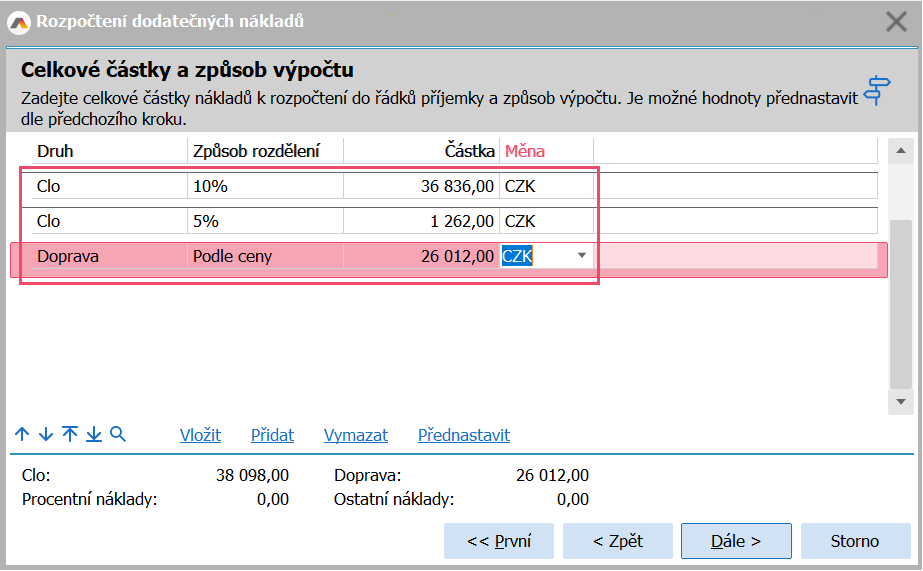Viewport: 923px width, 571px height.
Task: Jump to last row arrow icon
Action: click(94, 434)
